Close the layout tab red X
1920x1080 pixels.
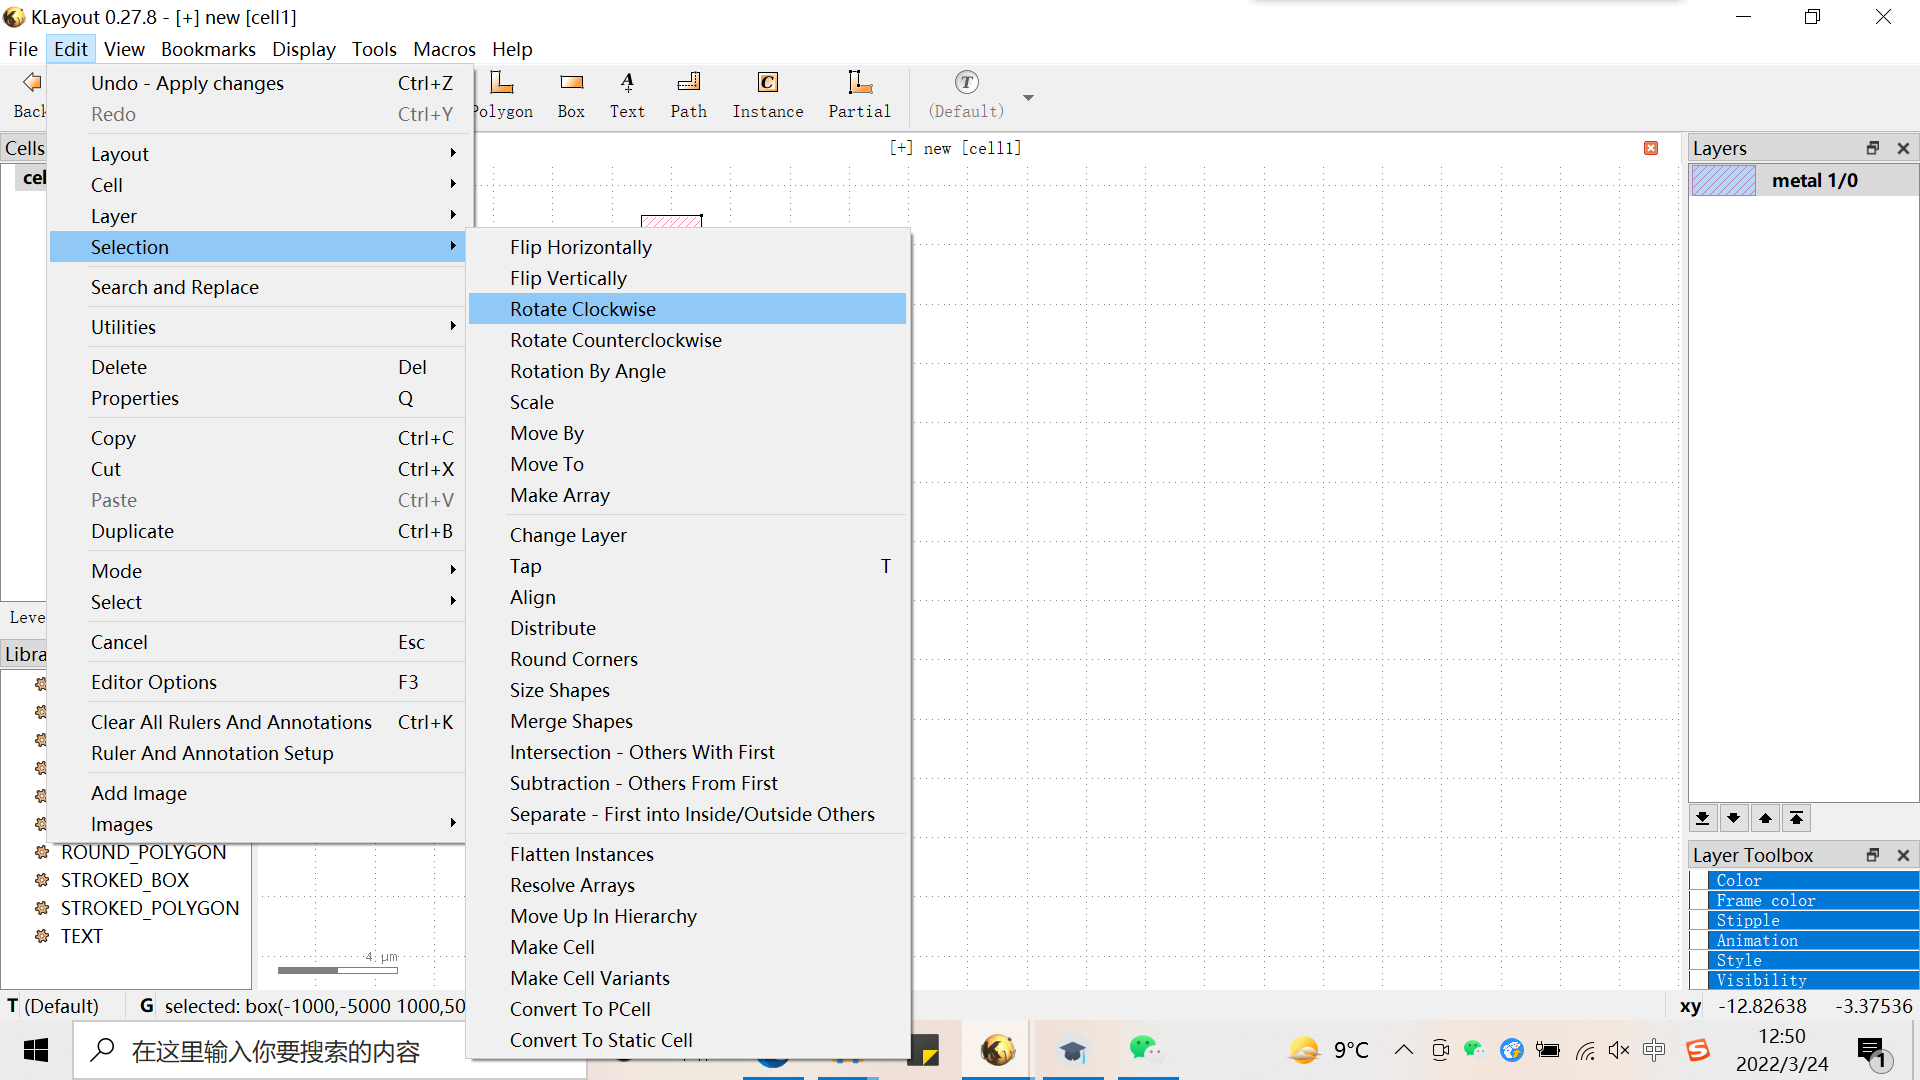click(x=1651, y=148)
